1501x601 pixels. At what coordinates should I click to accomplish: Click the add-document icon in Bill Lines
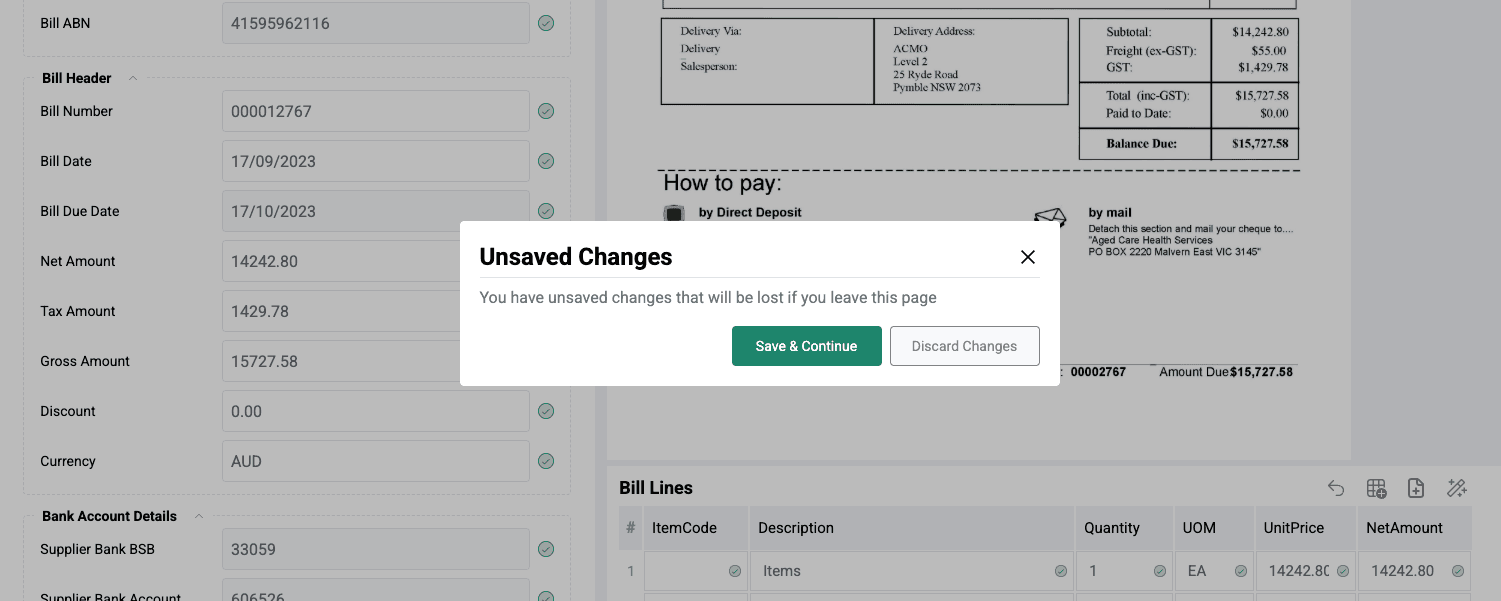tap(1416, 488)
